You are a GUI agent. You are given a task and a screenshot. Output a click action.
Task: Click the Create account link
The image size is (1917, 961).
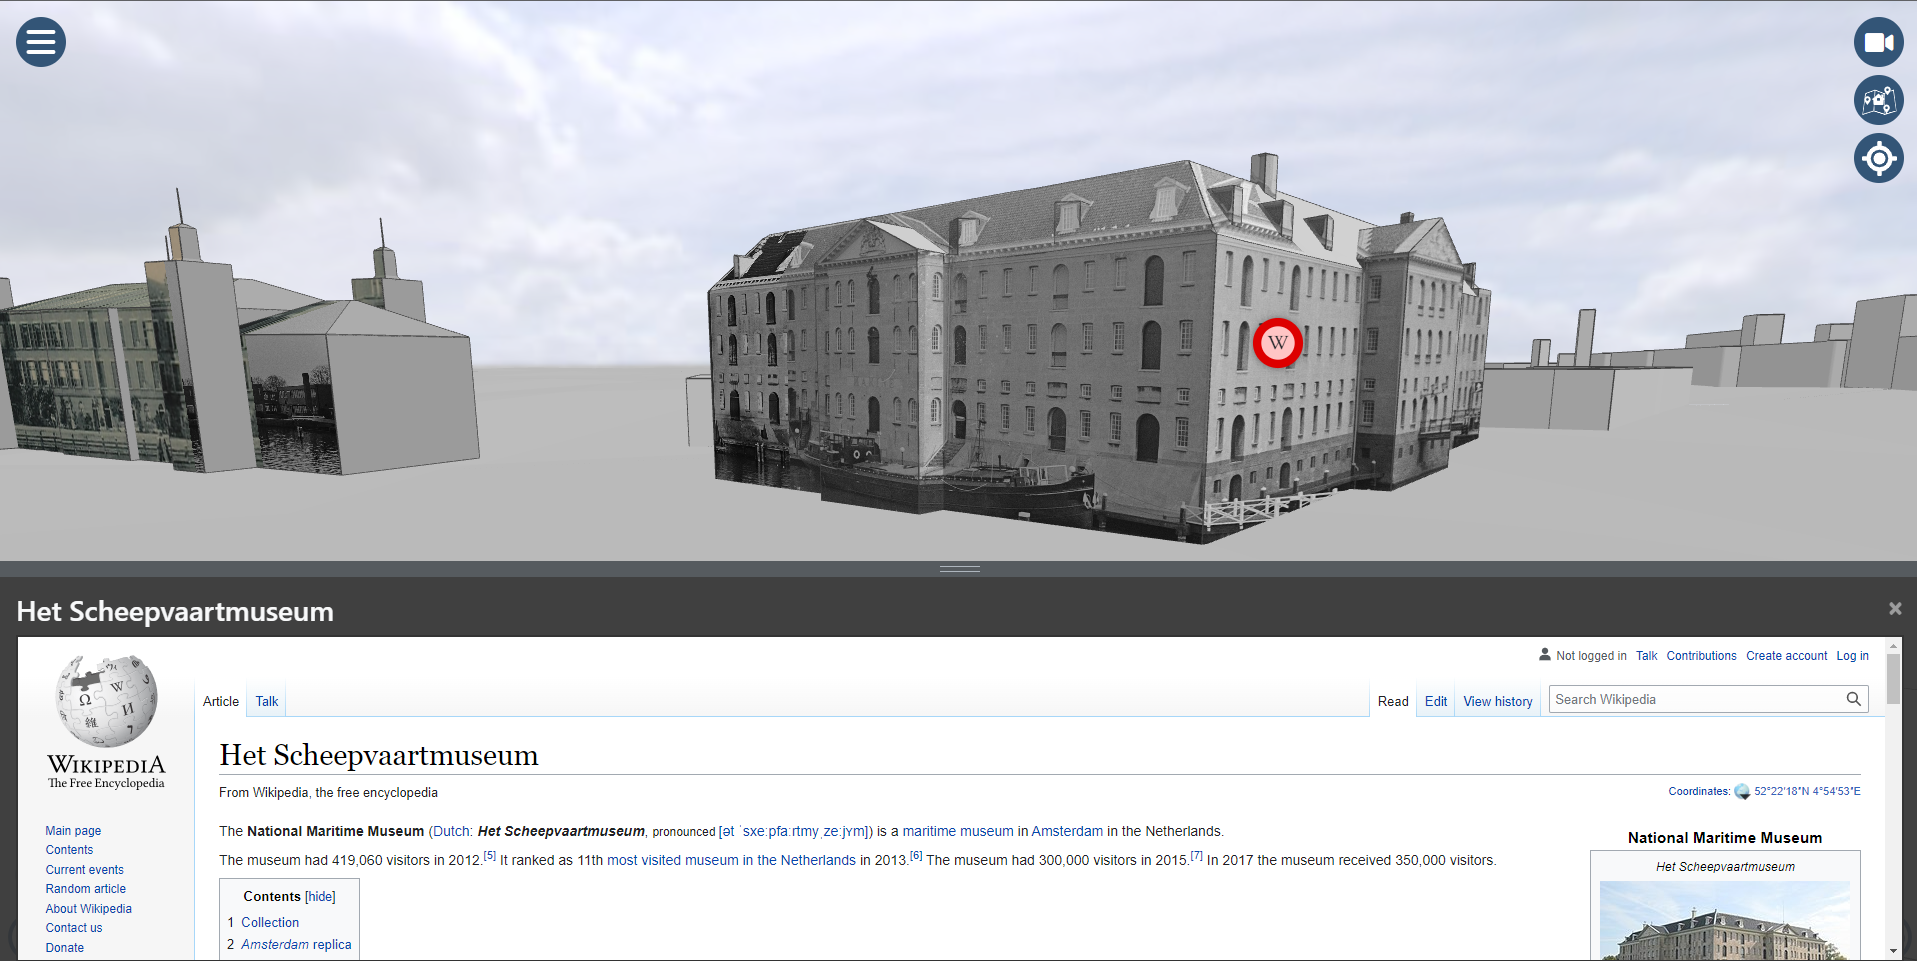click(x=1786, y=656)
